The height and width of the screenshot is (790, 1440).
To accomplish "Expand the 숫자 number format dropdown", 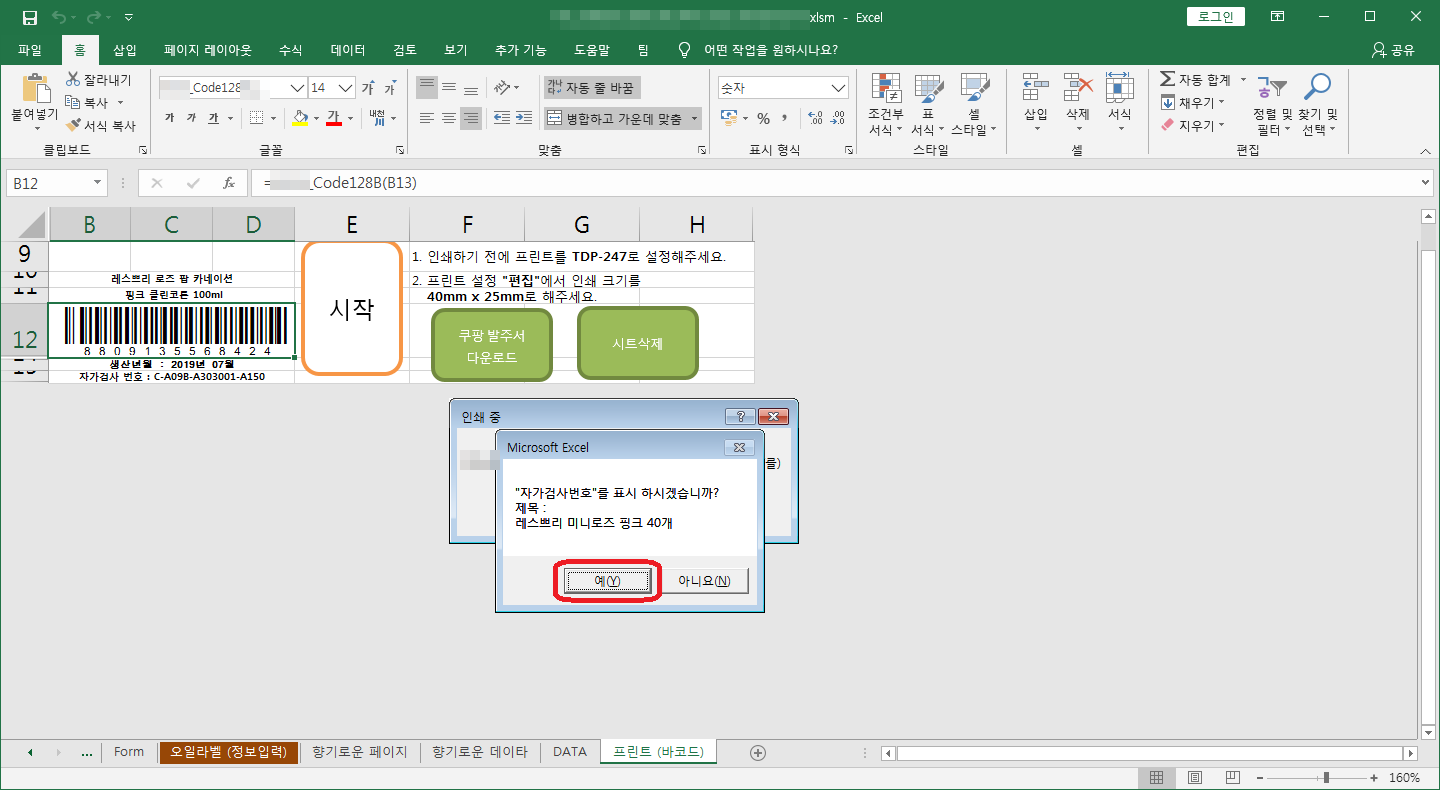I will [838, 88].
